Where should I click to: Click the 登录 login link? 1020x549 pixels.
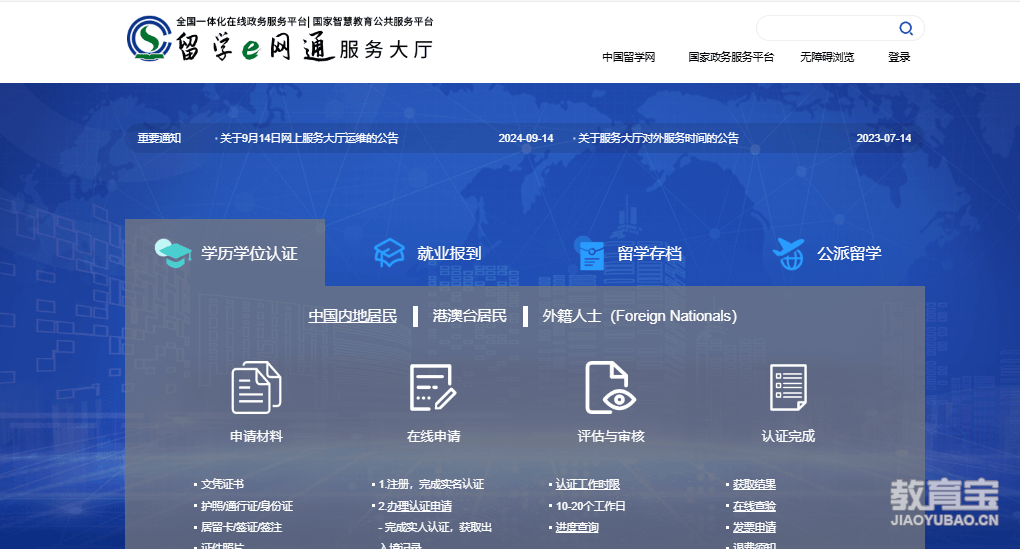pos(899,57)
